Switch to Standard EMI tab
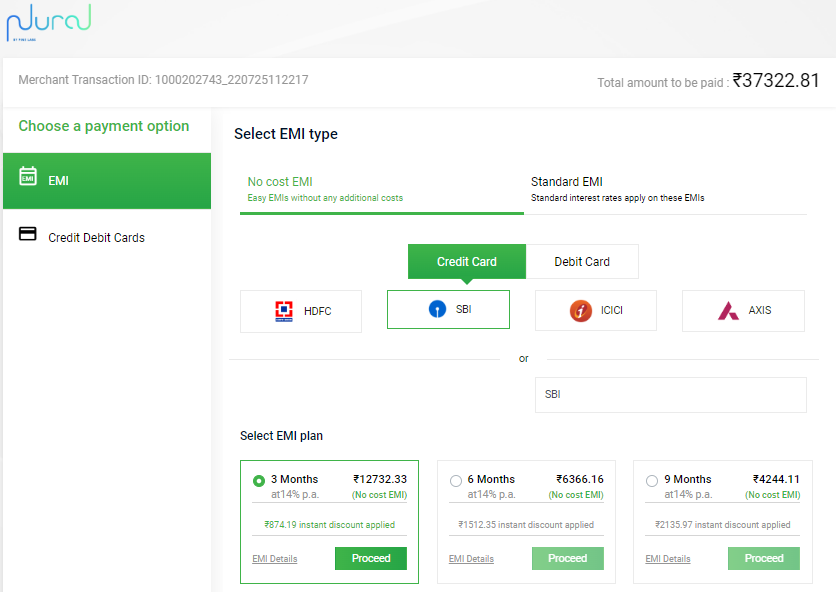Screen dimensions: 836x592 click(x=665, y=190)
